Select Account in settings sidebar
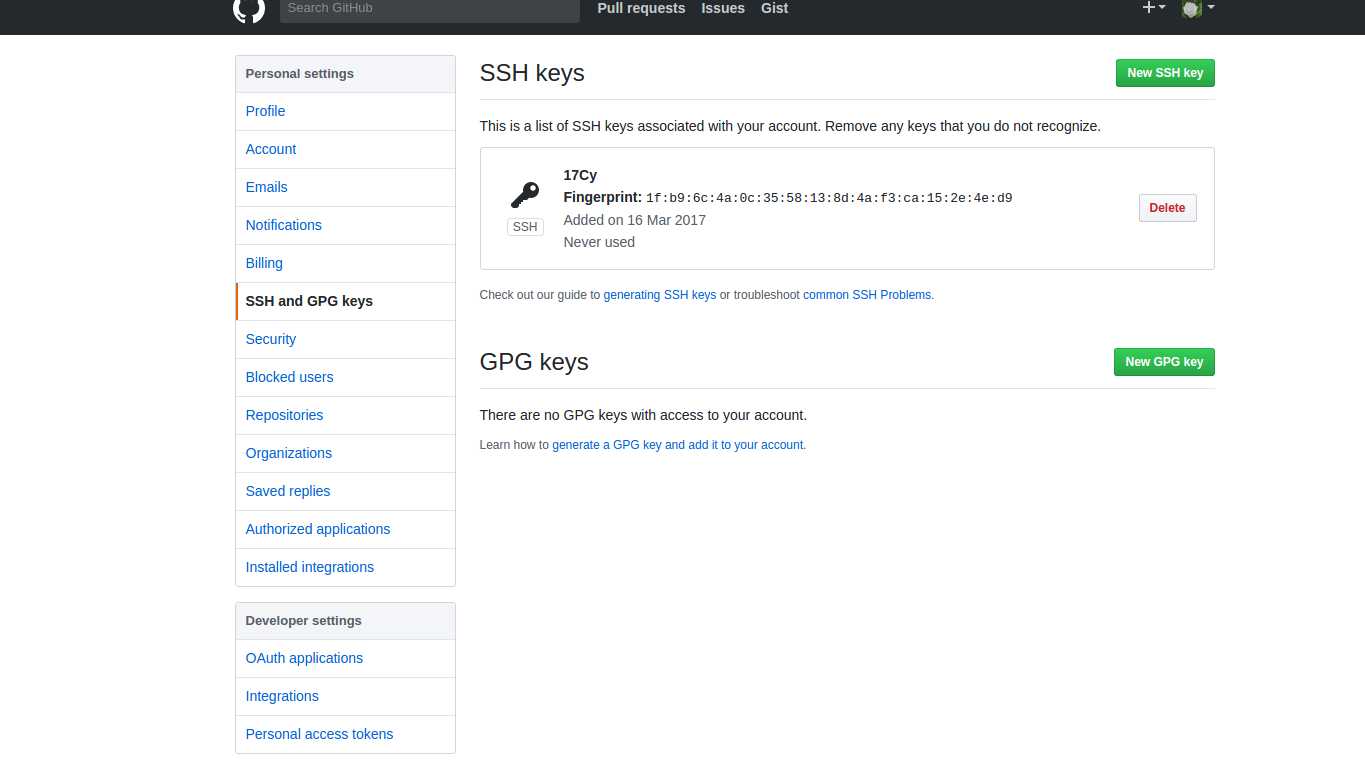1365x772 pixels. (345, 149)
